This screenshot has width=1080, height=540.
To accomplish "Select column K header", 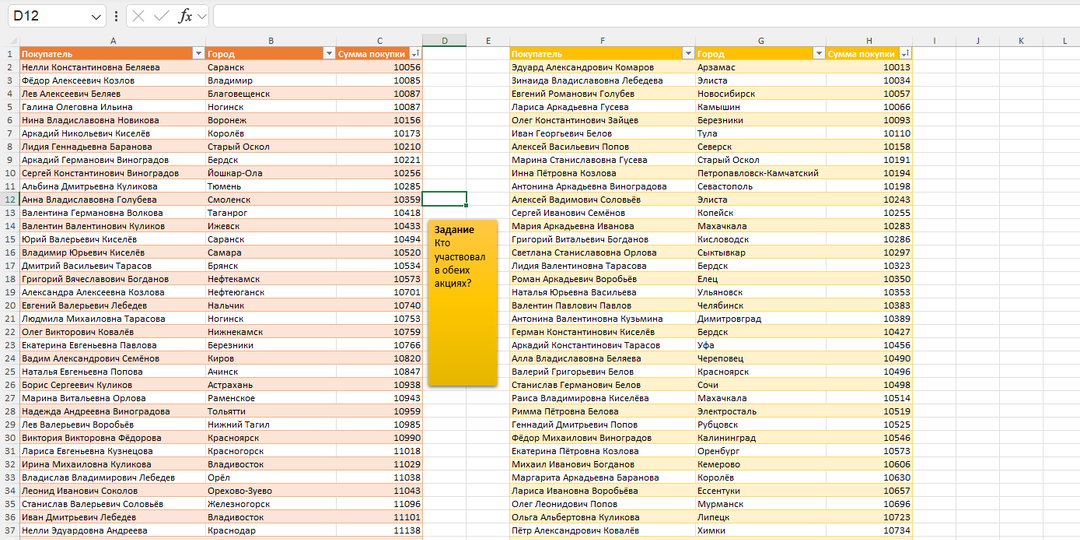I will [1021, 41].
